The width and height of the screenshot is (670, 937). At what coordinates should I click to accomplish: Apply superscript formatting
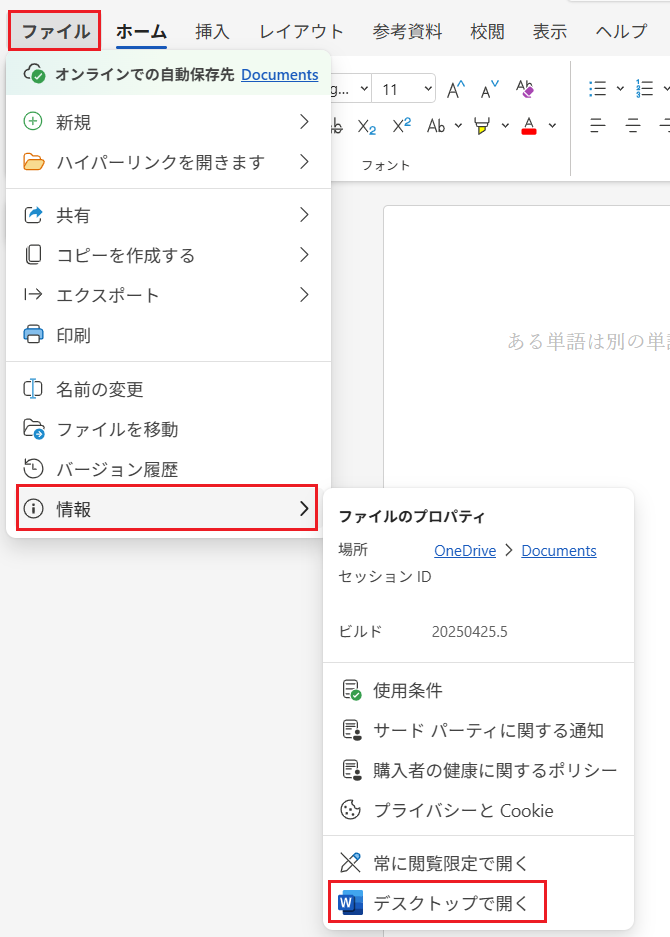(401, 126)
